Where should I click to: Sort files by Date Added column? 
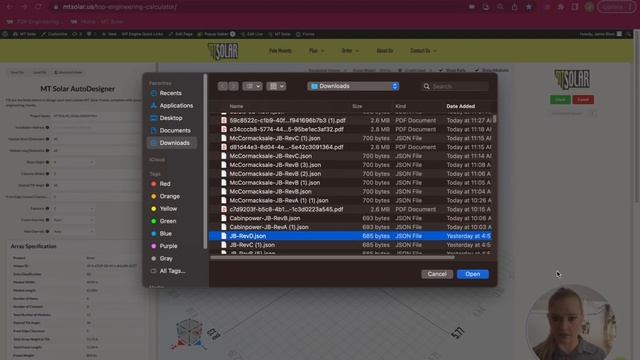click(460, 106)
